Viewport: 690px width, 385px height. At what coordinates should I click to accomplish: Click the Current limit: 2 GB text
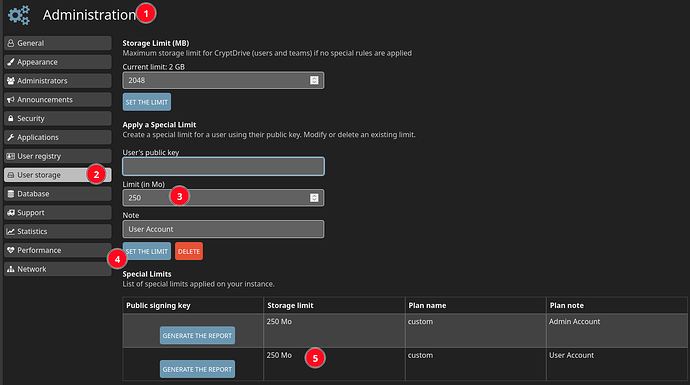click(154, 67)
